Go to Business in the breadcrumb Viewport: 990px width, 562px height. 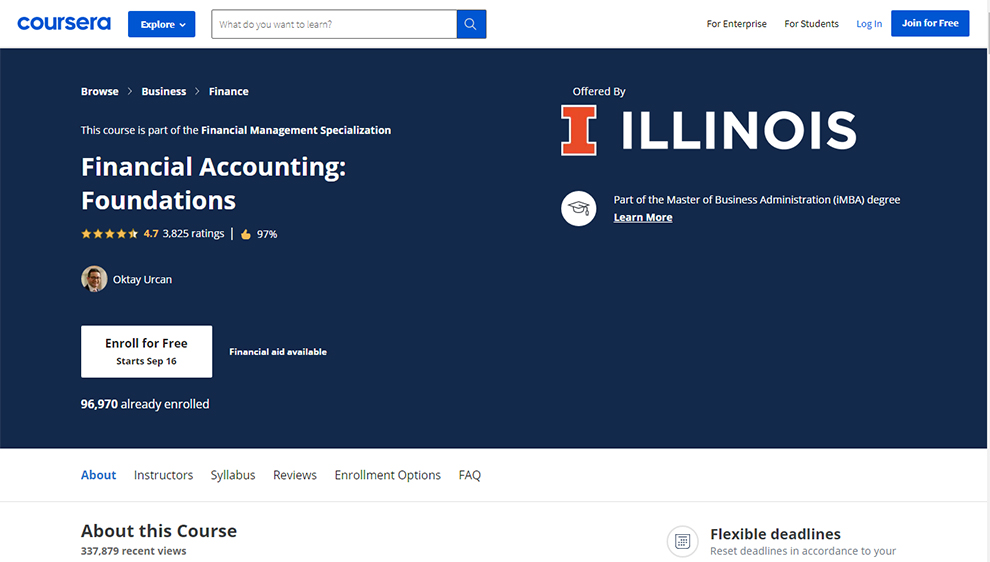click(x=164, y=91)
